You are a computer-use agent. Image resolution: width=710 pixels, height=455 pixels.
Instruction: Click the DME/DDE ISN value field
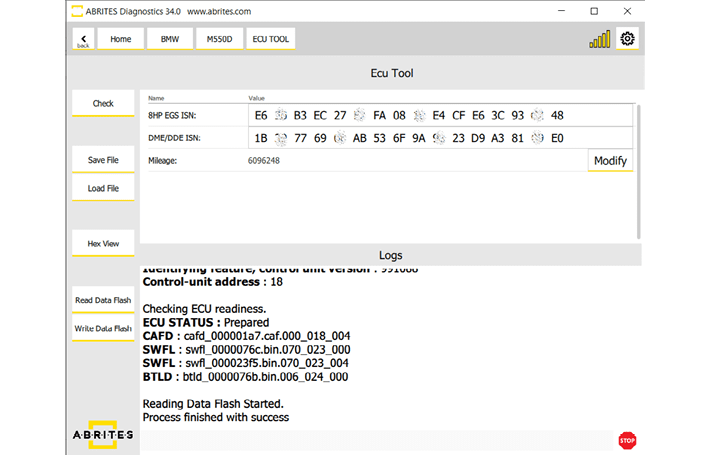[x=440, y=138]
